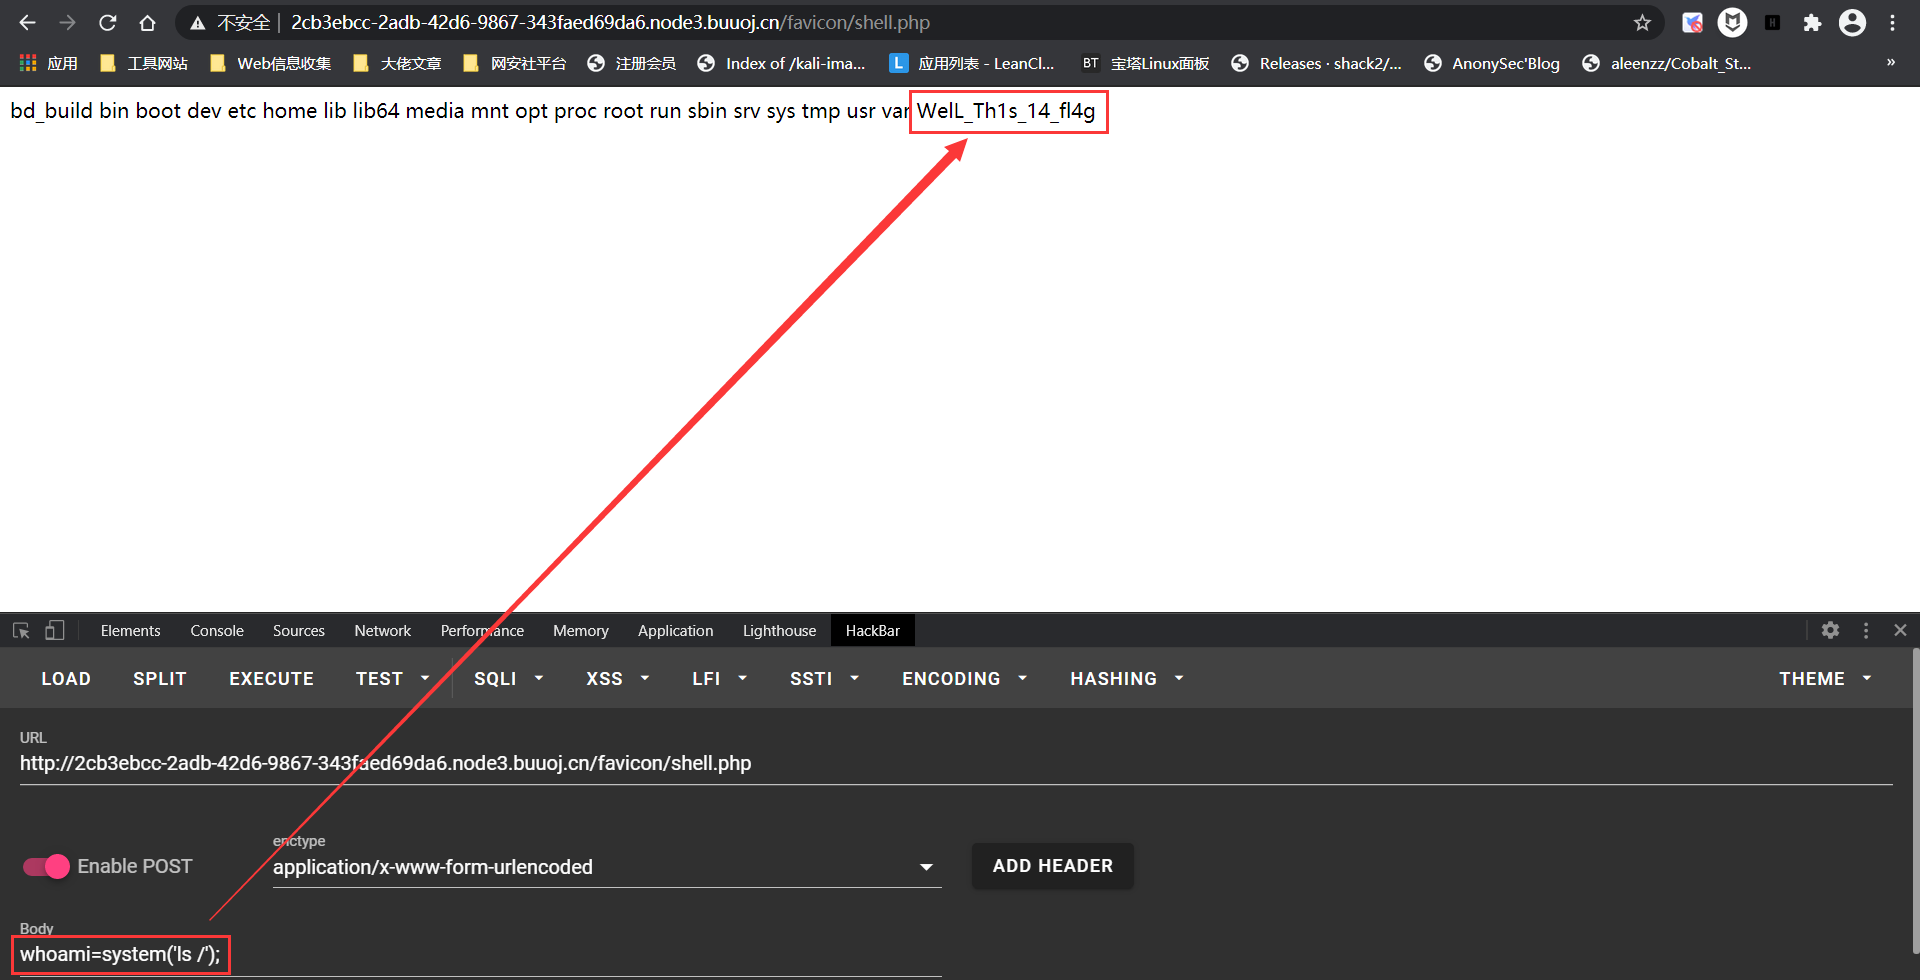Click the red-blue extension icon beside the star
The image size is (1920, 980).
coord(1692,22)
